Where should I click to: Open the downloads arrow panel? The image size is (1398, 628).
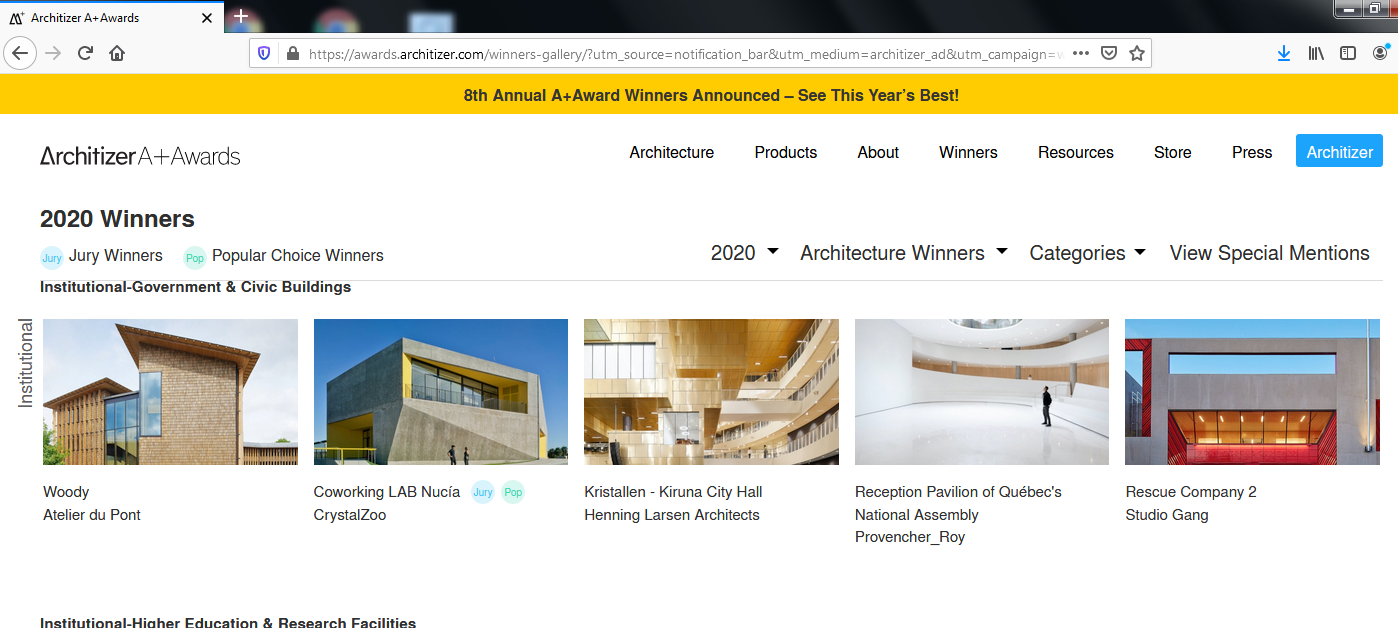(1284, 53)
